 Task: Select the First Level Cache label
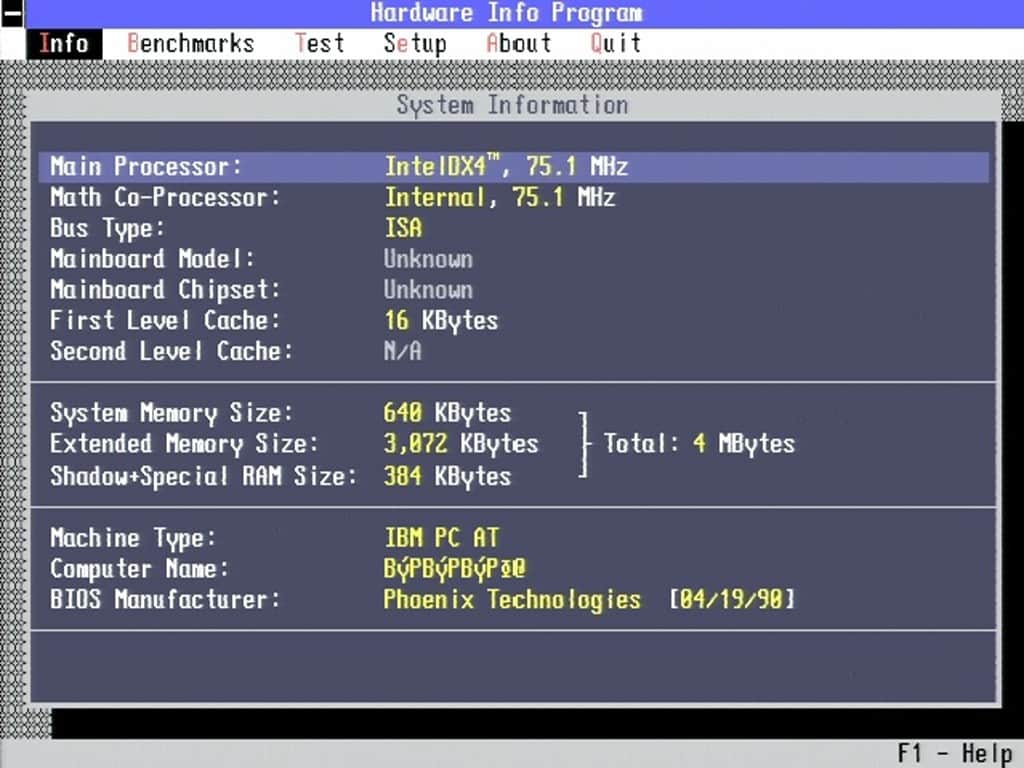(165, 320)
